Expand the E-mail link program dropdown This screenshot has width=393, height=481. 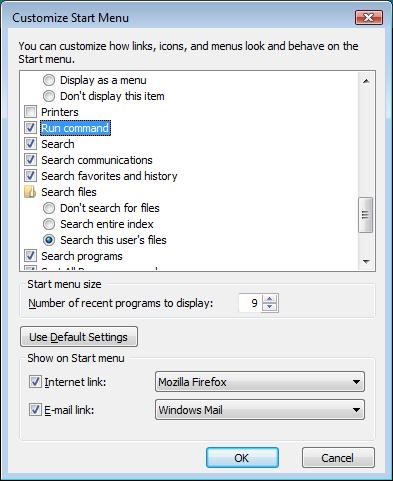point(260,410)
